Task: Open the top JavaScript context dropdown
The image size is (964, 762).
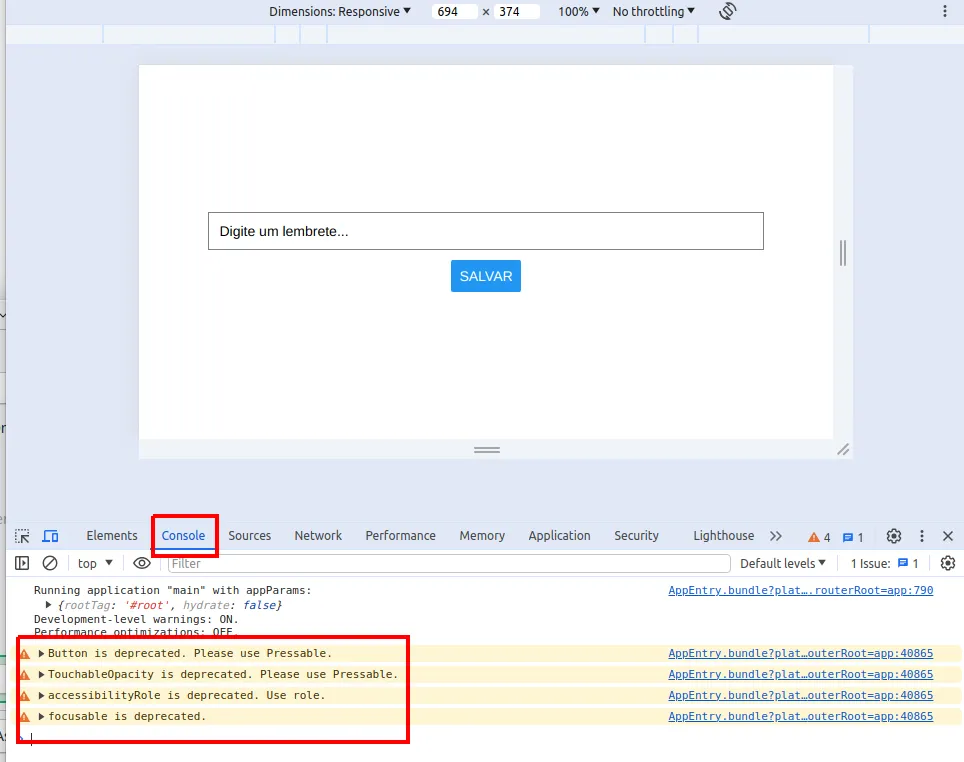Action: point(95,563)
